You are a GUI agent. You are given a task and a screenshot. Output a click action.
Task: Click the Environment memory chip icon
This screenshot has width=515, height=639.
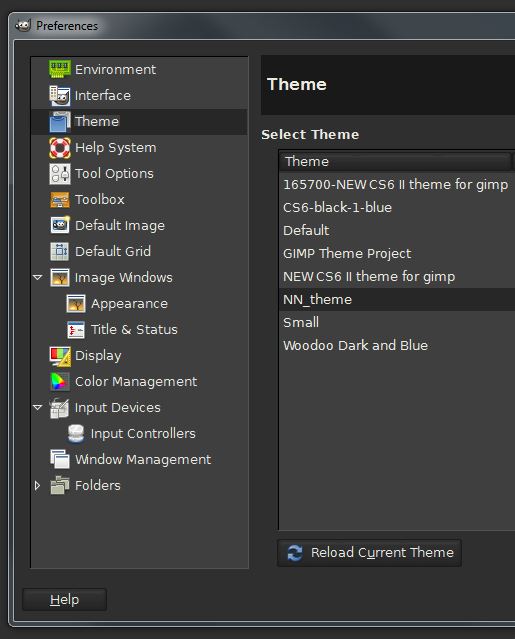(59, 69)
